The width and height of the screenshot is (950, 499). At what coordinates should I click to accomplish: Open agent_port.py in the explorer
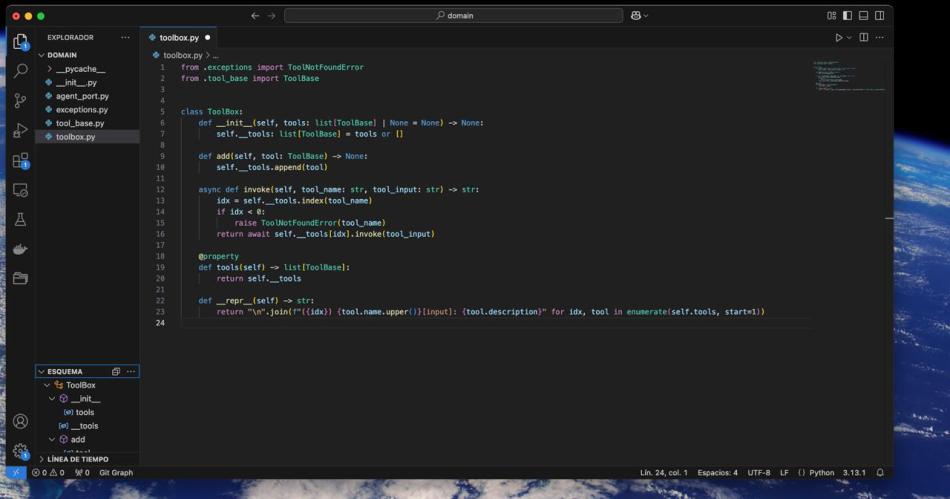point(82,96)
